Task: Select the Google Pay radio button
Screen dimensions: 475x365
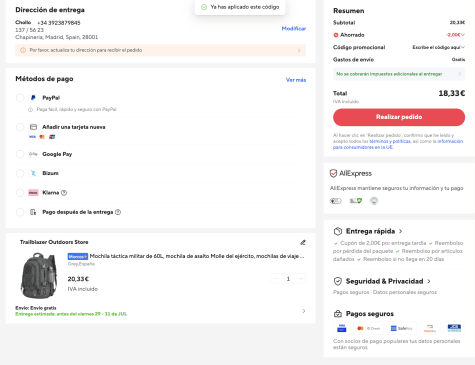Action: [x=20, y=154]
